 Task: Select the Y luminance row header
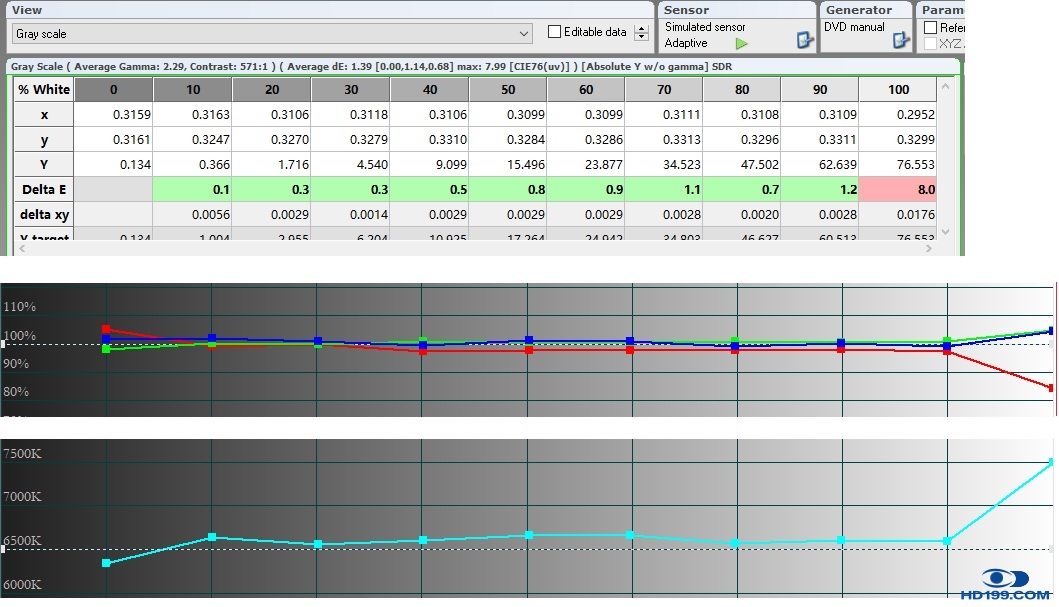tap(44, 164)
